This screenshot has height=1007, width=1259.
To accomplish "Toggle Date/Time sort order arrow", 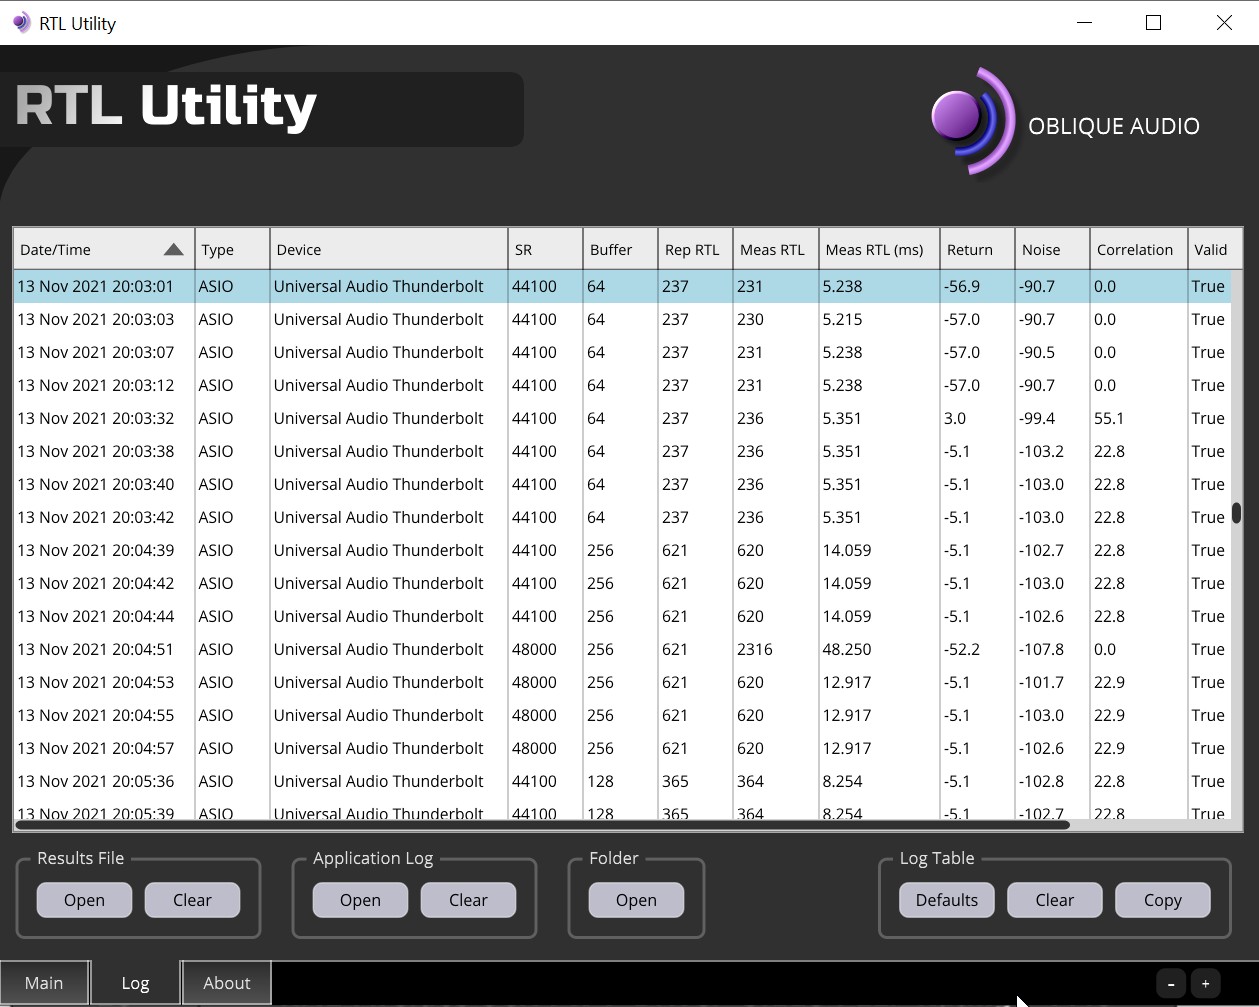I will (174, 249).
